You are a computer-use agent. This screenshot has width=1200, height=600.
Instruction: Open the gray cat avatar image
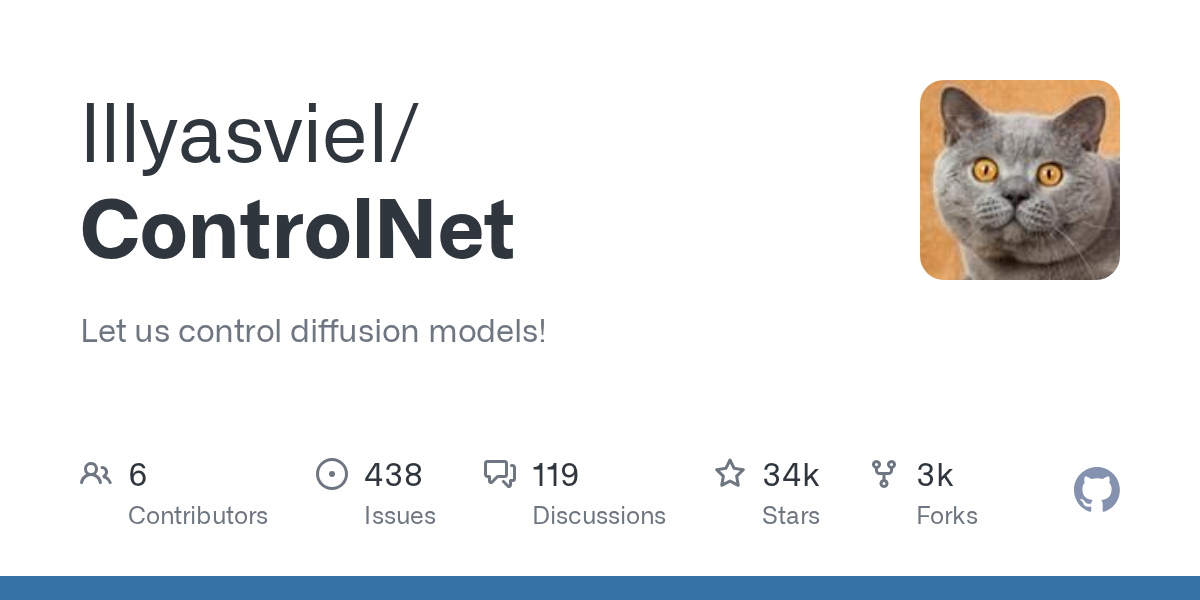point(1019,180)
